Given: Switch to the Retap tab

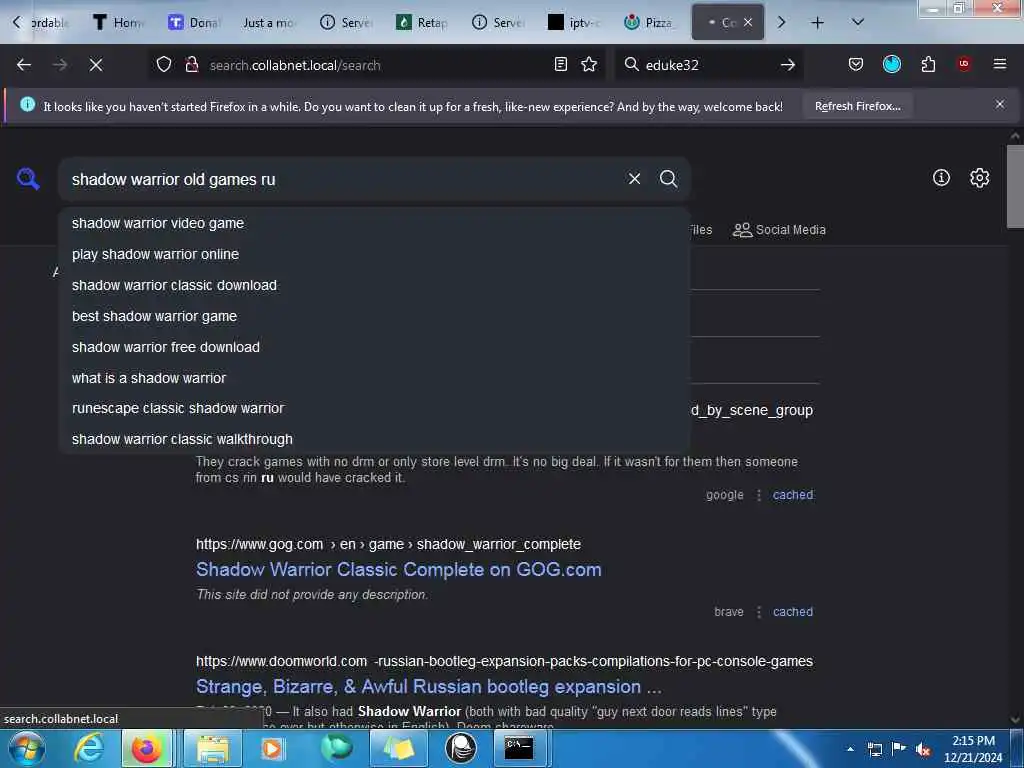Looking at the screenshot, I should [422, 22].
